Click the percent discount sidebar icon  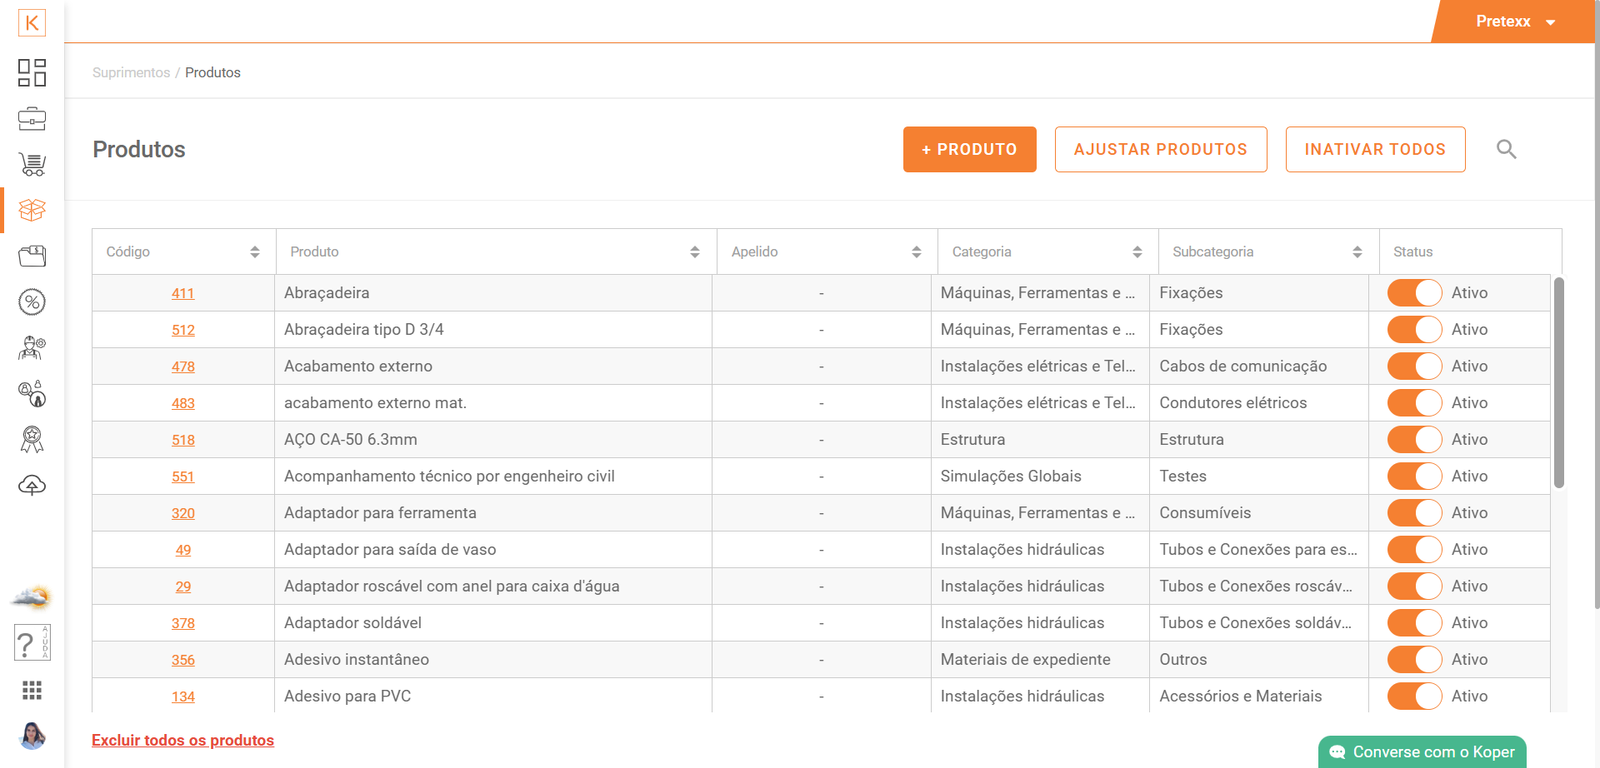(32, 302)
